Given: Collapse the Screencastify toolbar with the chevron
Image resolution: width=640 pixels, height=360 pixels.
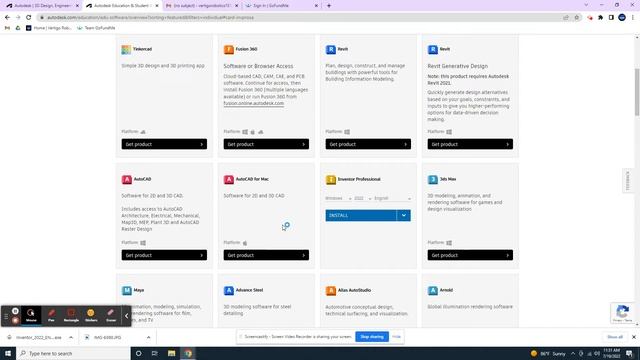Looking at the screenshot, I should click(127, 316).
